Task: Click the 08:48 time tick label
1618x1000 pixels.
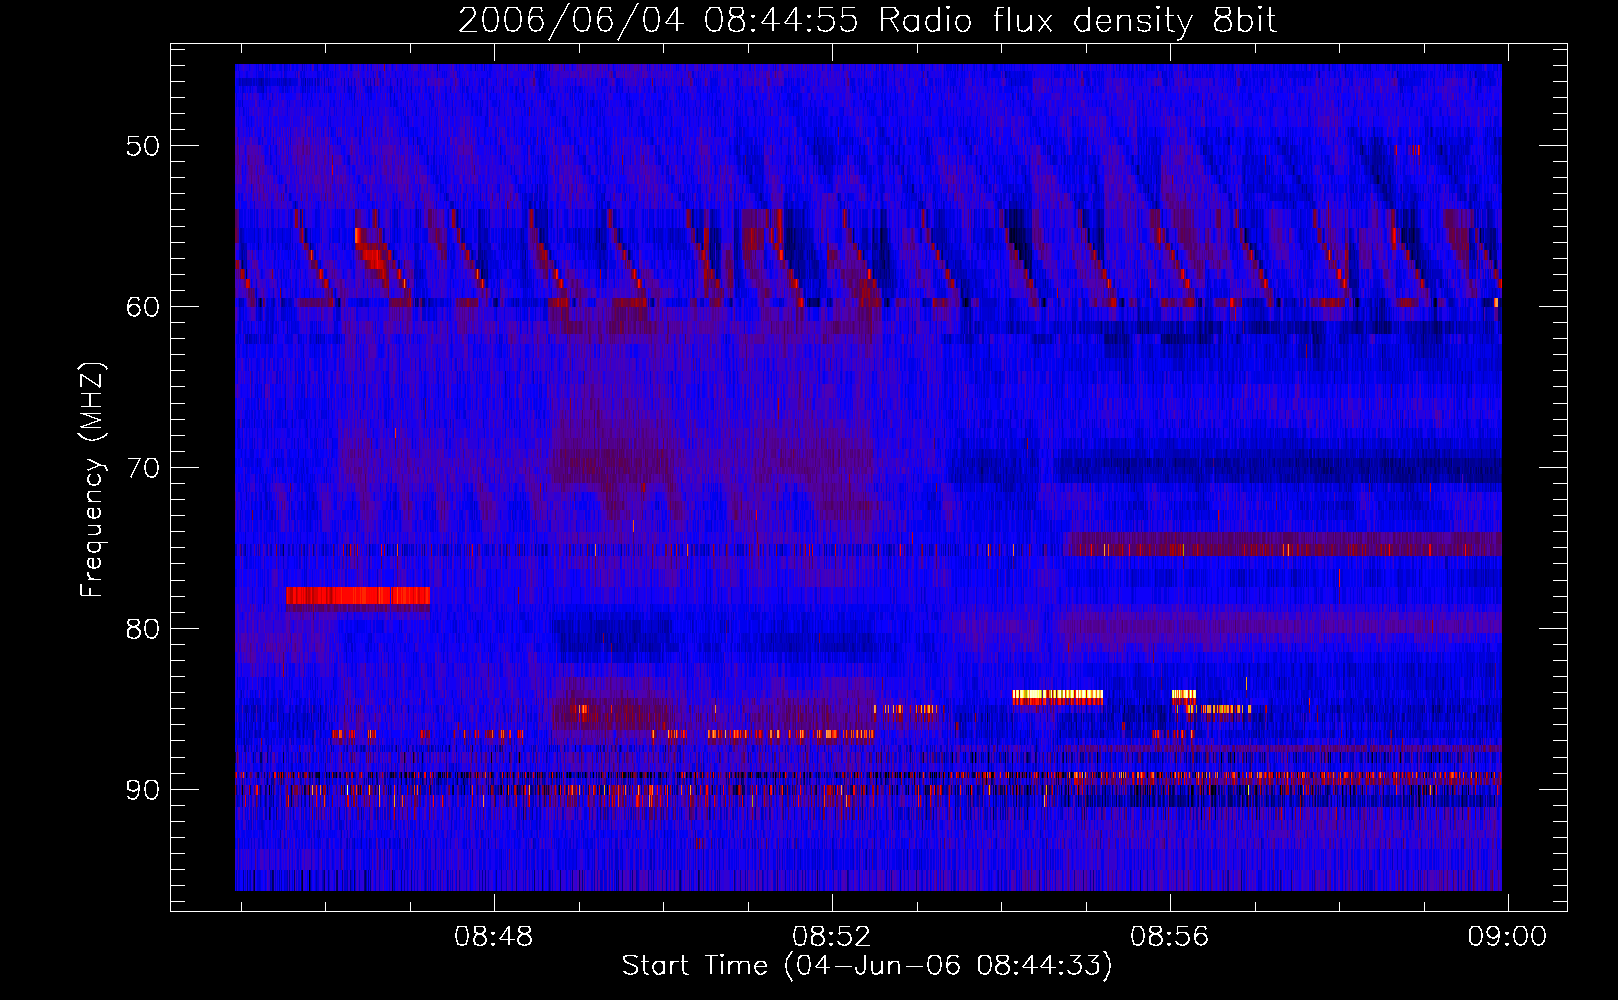Action: [494, 937]
